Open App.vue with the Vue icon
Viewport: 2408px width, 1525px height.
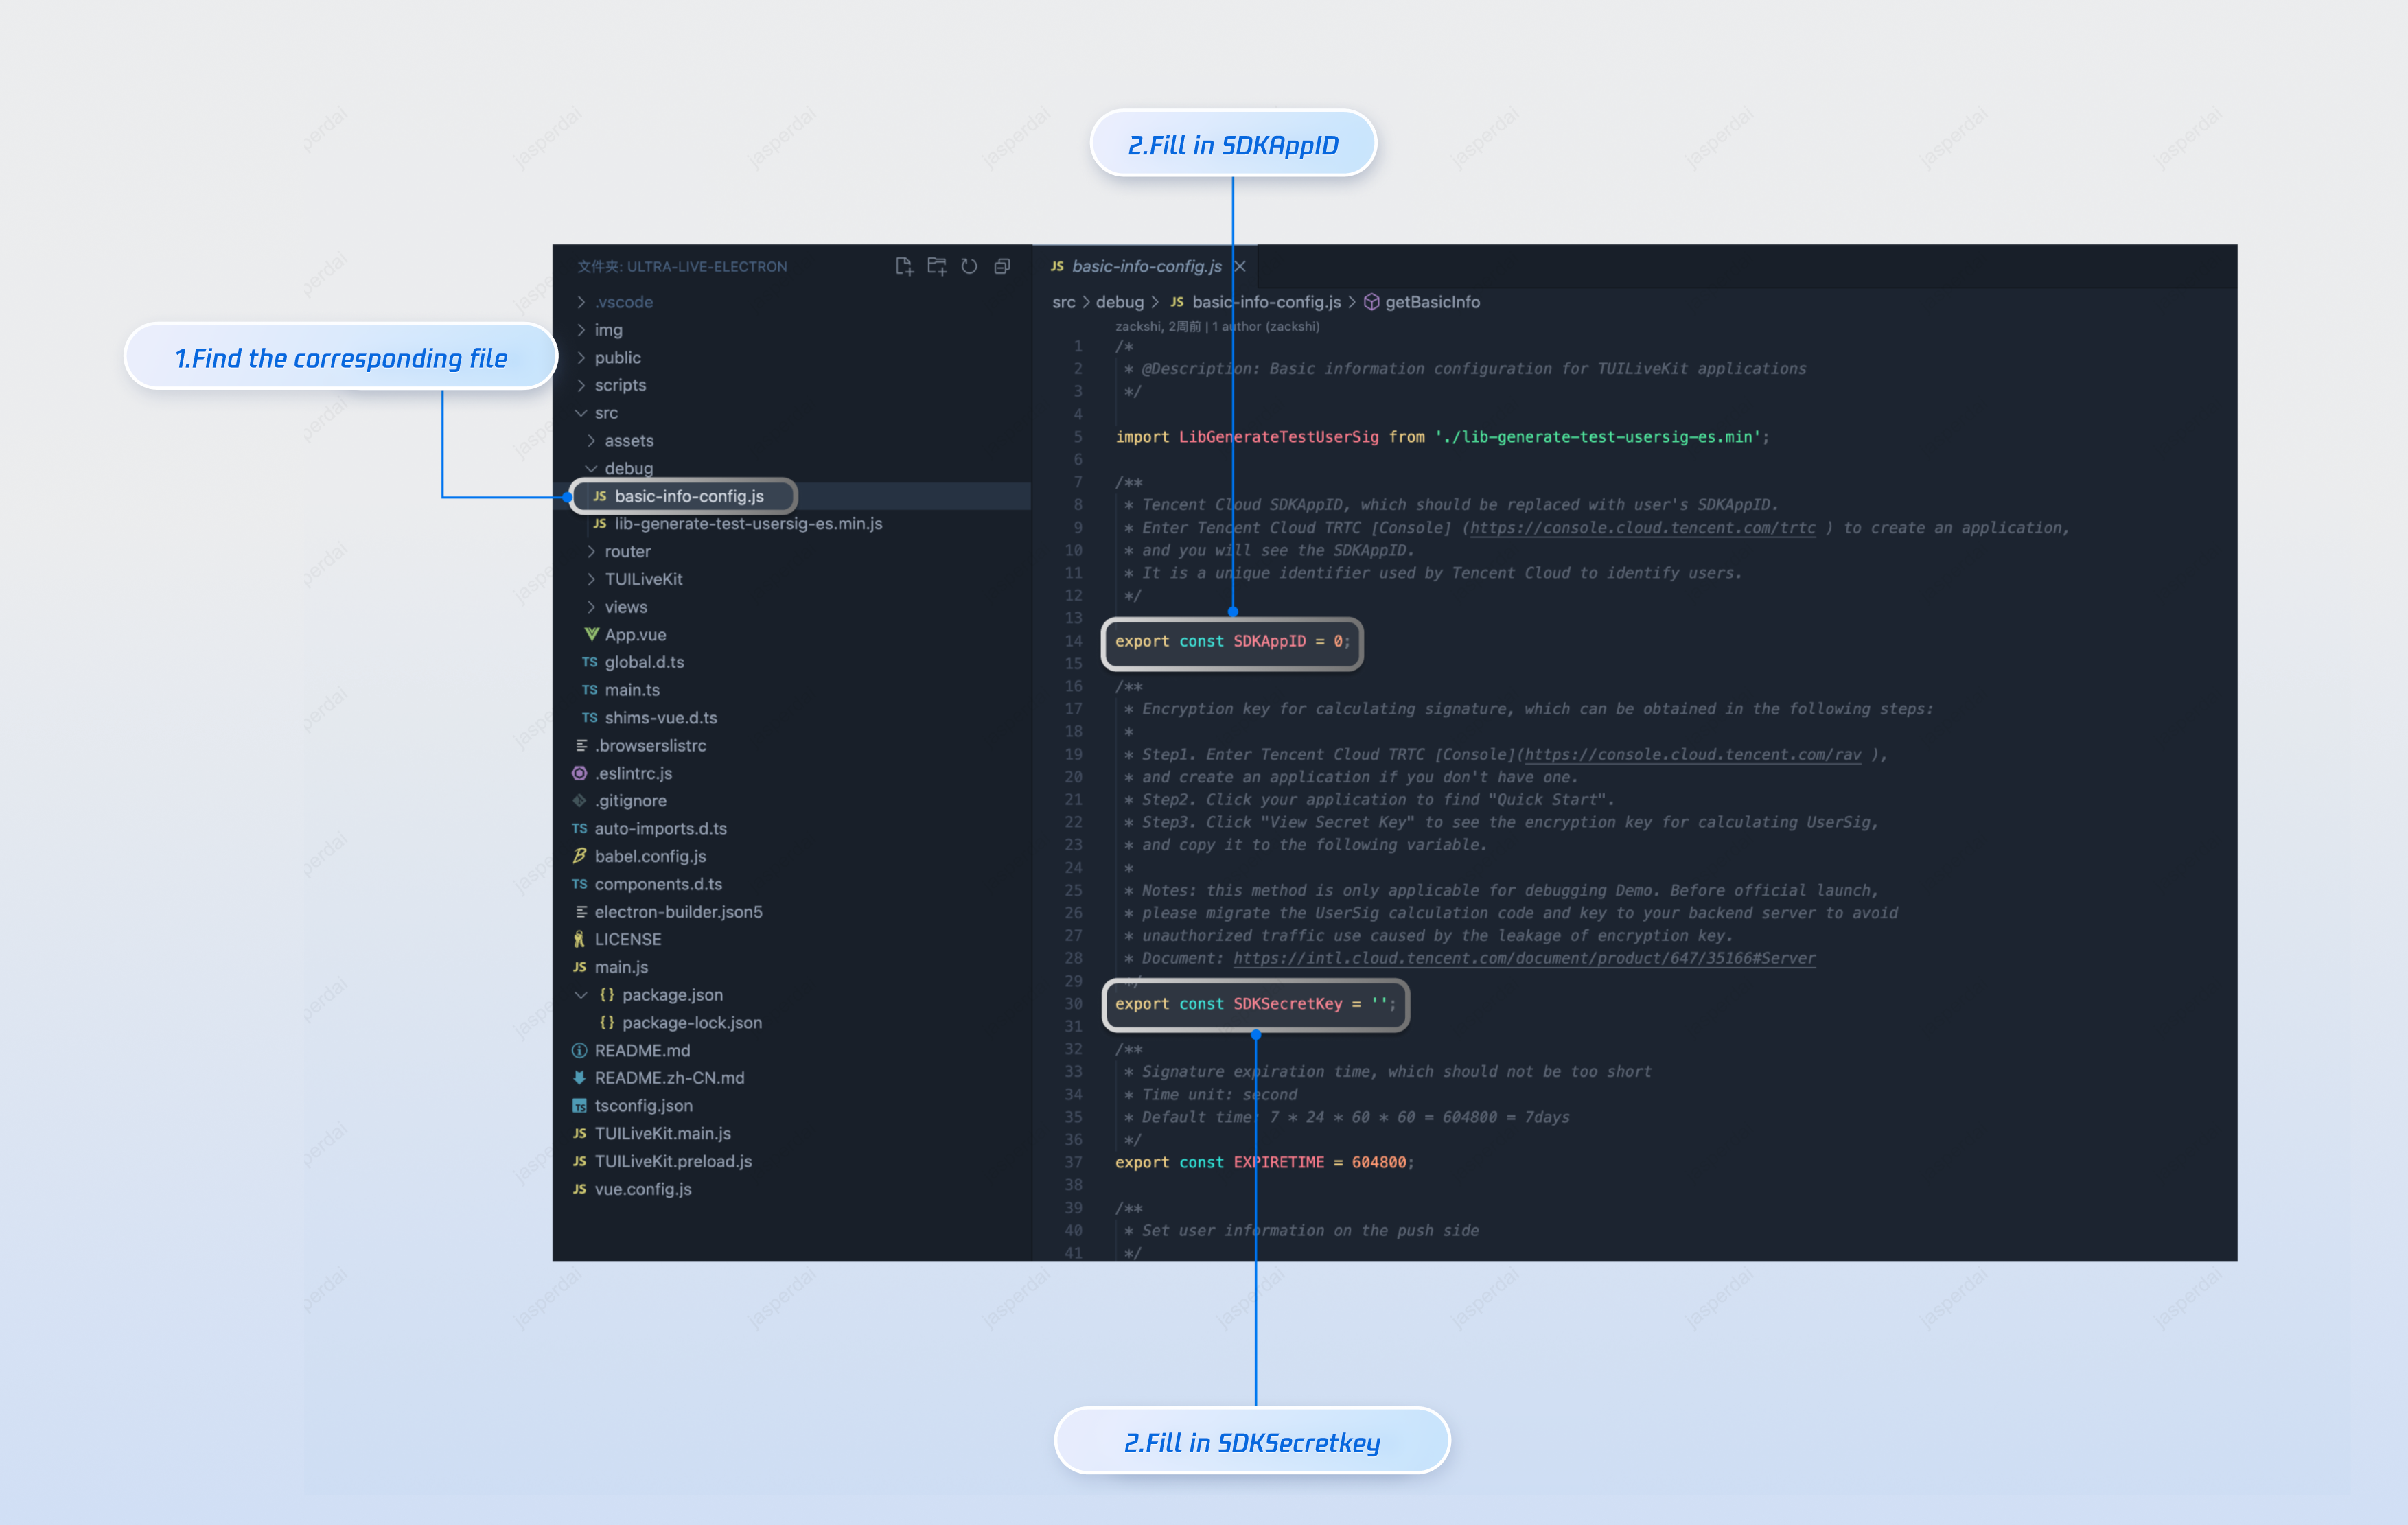coord(634,634)
